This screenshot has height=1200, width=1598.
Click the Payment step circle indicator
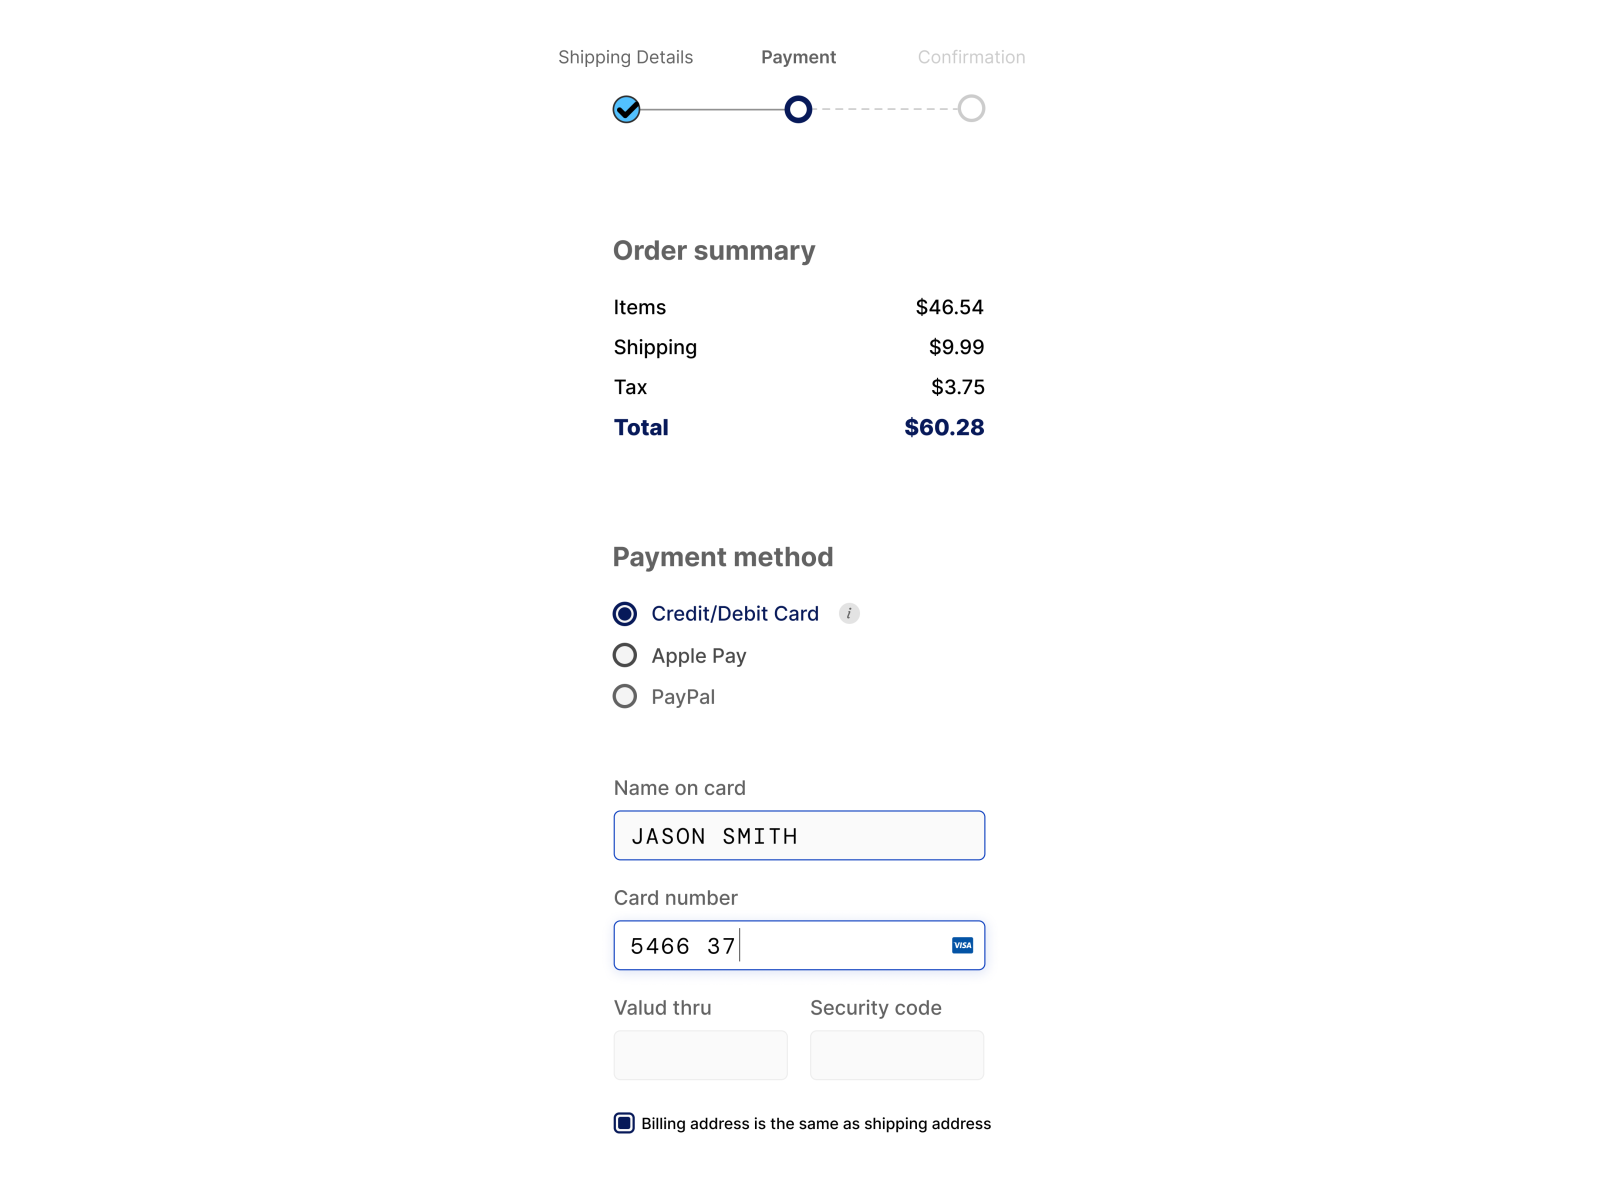click(798, 109)
